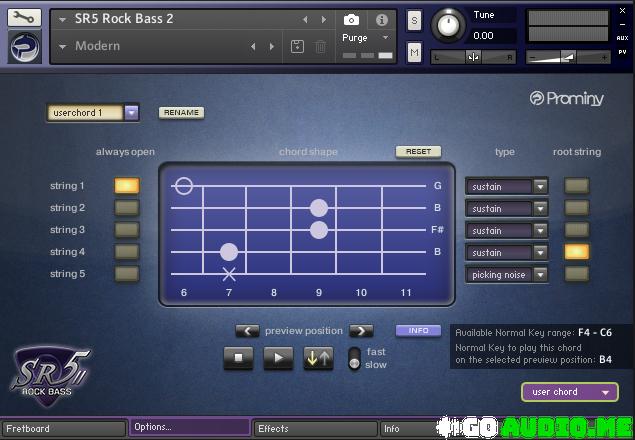Toggle the PV button

[622, 52]
